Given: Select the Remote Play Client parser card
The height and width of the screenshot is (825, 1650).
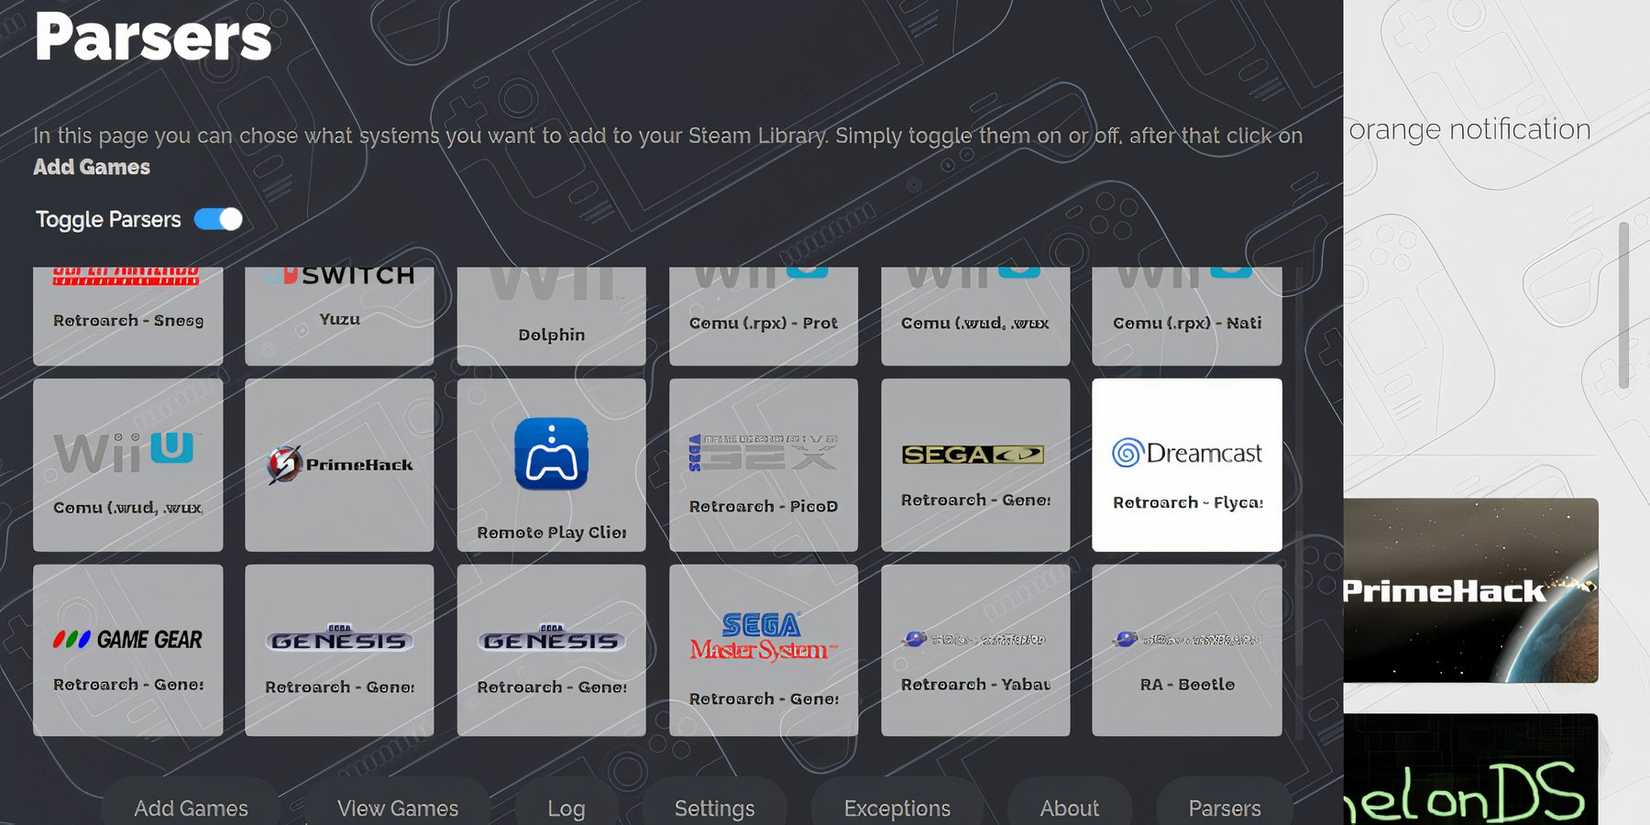Looking at the screenshot, I should (x=551, y=465).
